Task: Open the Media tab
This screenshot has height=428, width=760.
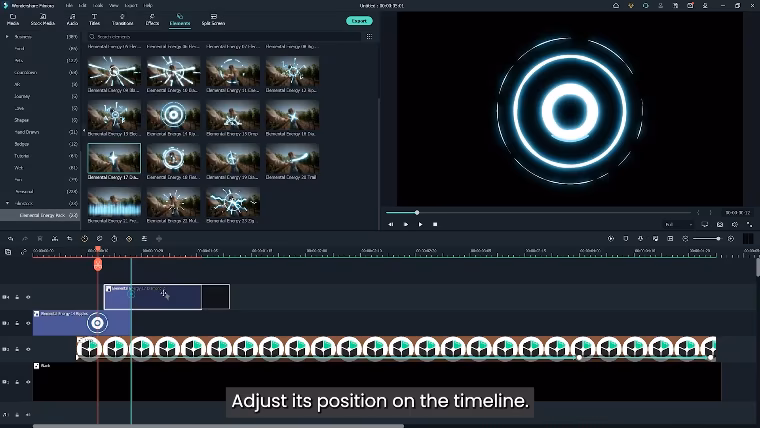Action: [13, 19]
